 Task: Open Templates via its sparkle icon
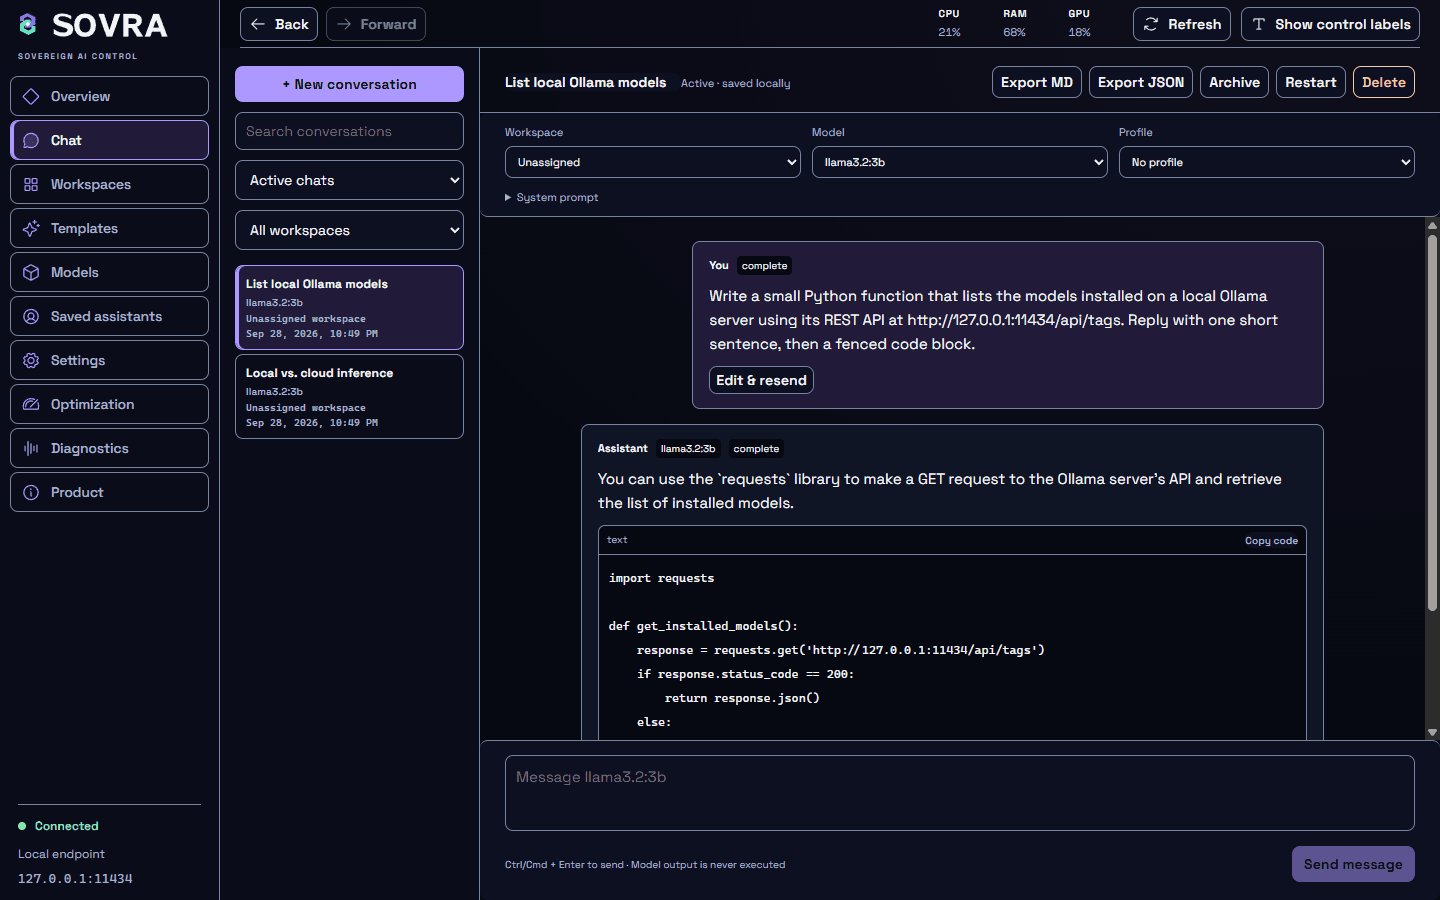(31, 228)
